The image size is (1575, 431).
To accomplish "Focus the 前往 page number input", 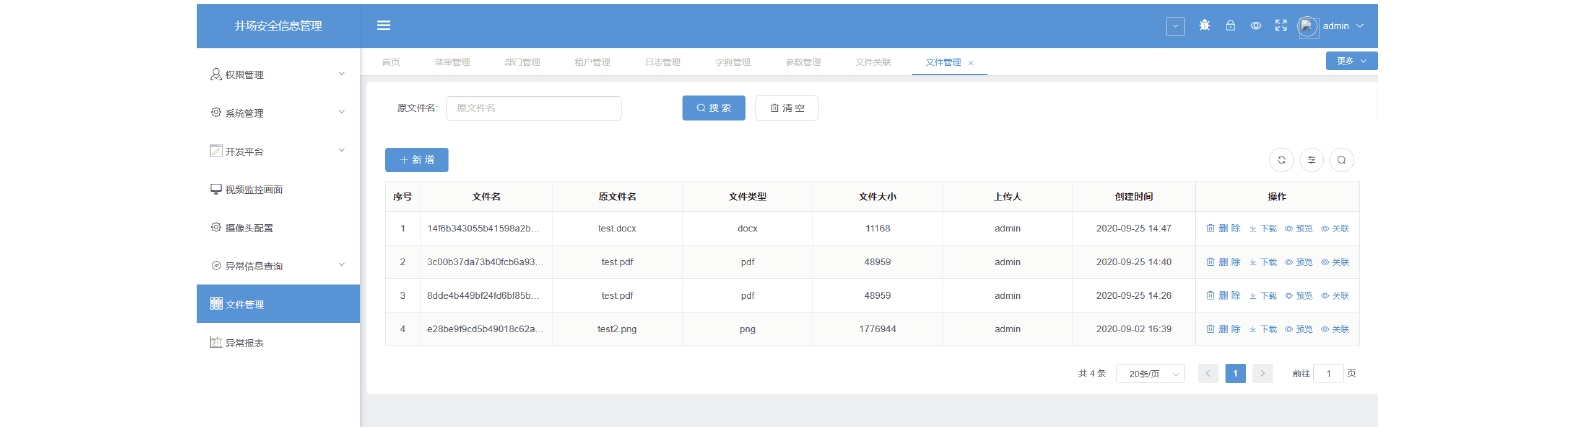I will coord(1328,374).
